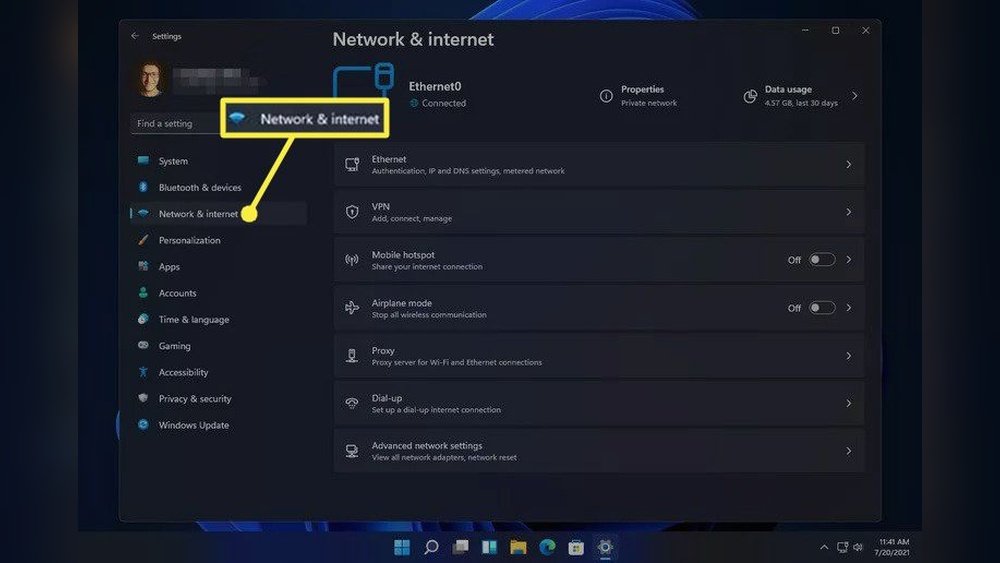Open the user profile picture
1000x563 pixels.
151,79
